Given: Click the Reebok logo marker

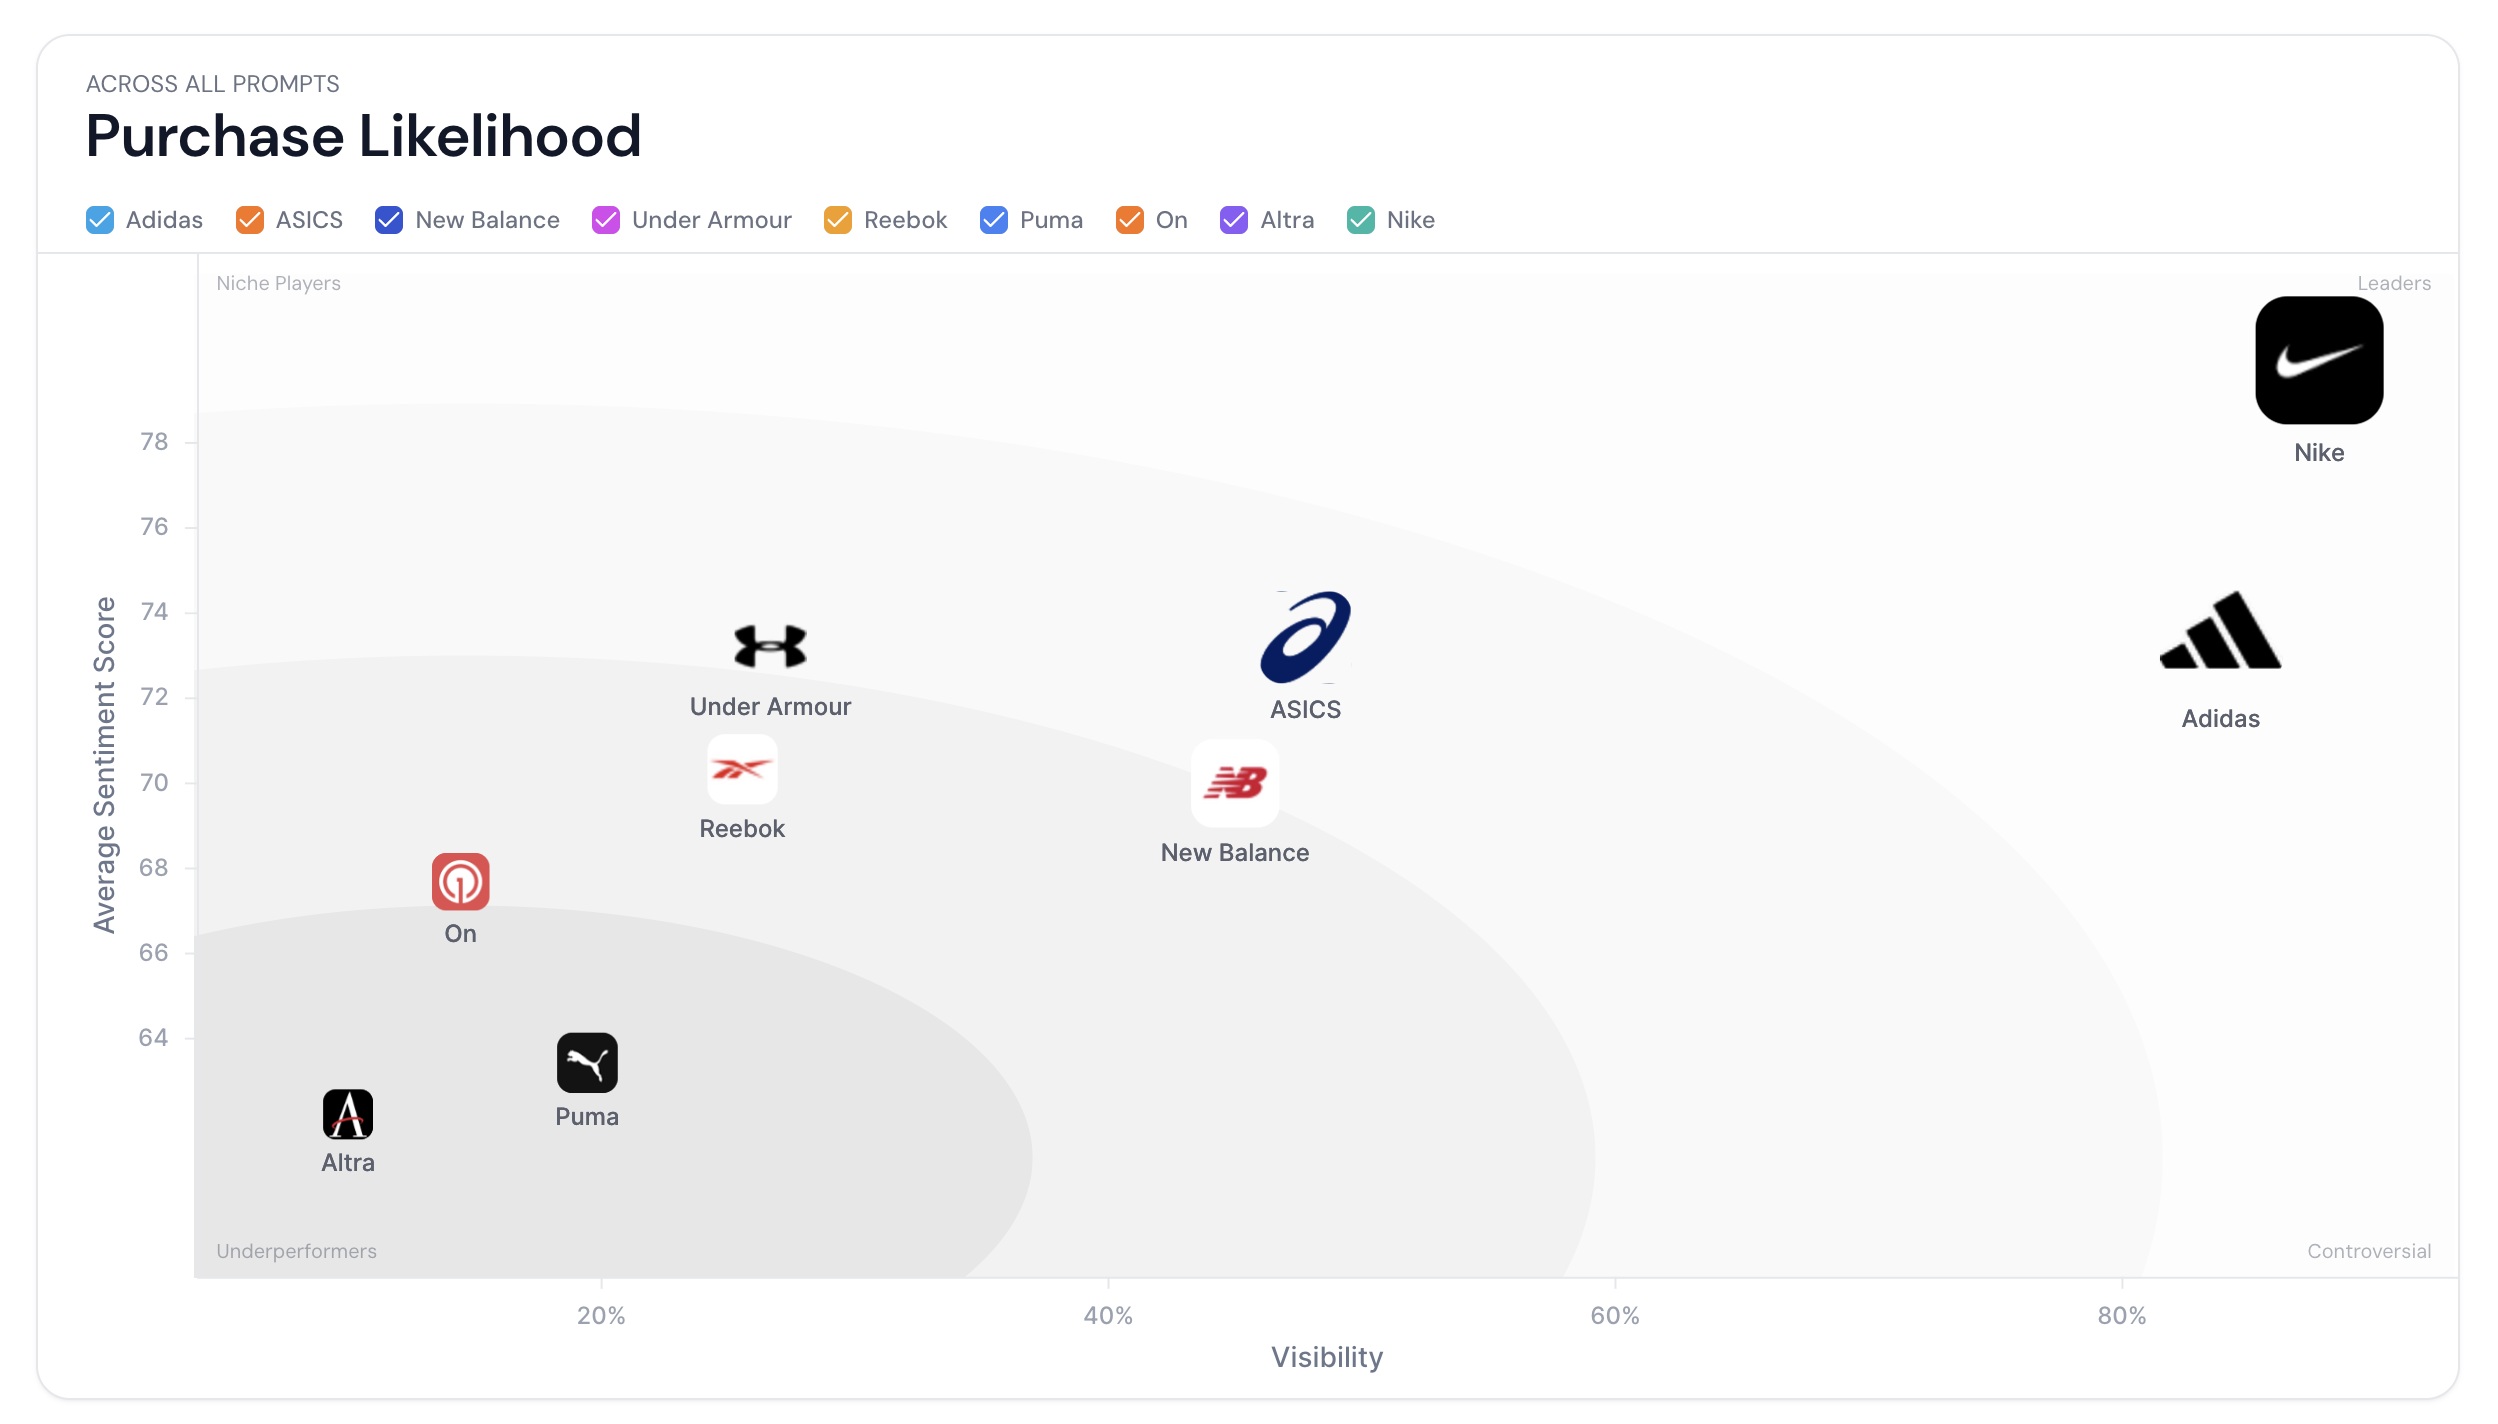Looking at the screenshot, I should coord(742,769).
